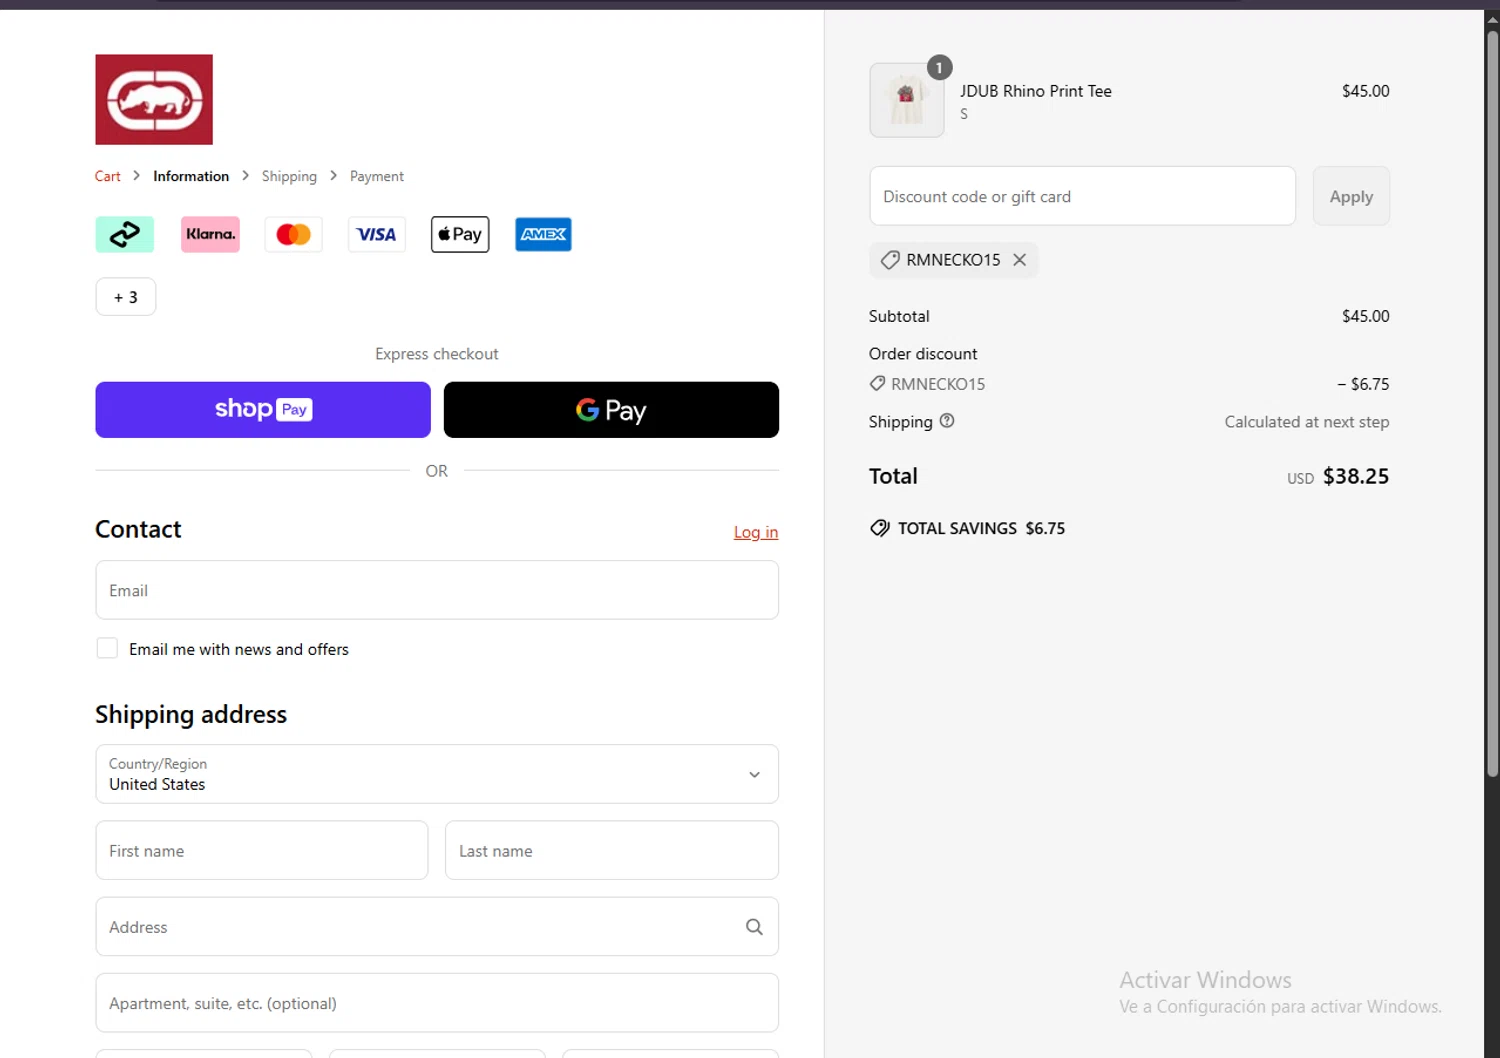Show the +3 more payment methods
Viewport: 1500px width, 1058px height.
pos(126,297)
